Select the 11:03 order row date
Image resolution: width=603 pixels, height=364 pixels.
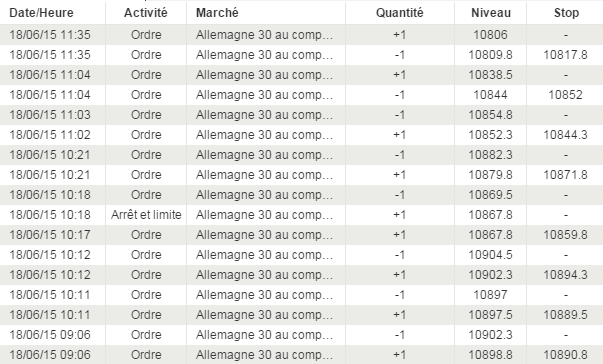(x=50, y=115)
